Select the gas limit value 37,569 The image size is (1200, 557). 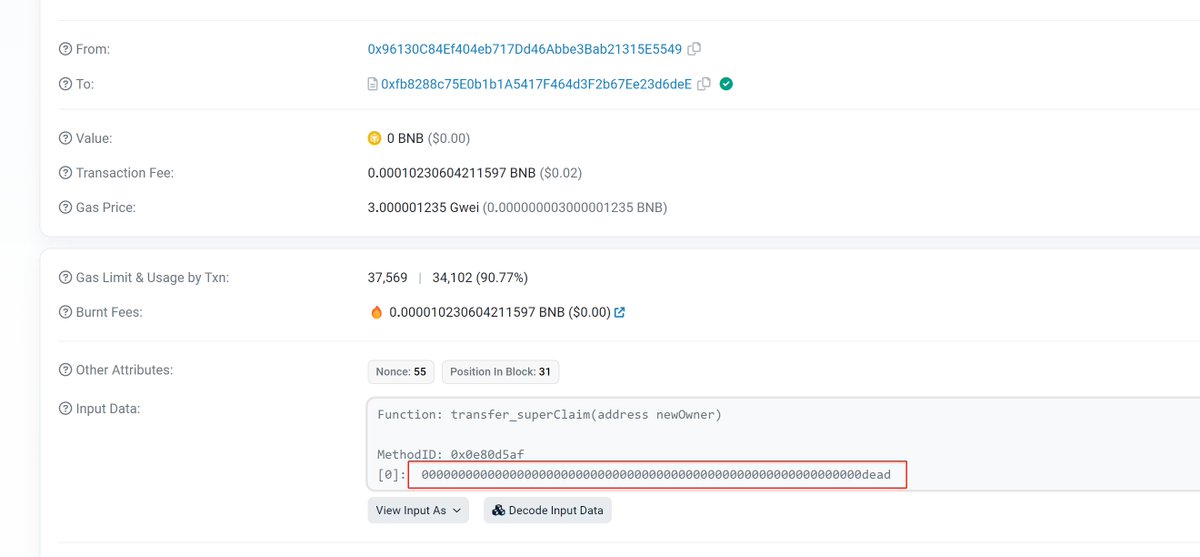(x=388, y=277)
